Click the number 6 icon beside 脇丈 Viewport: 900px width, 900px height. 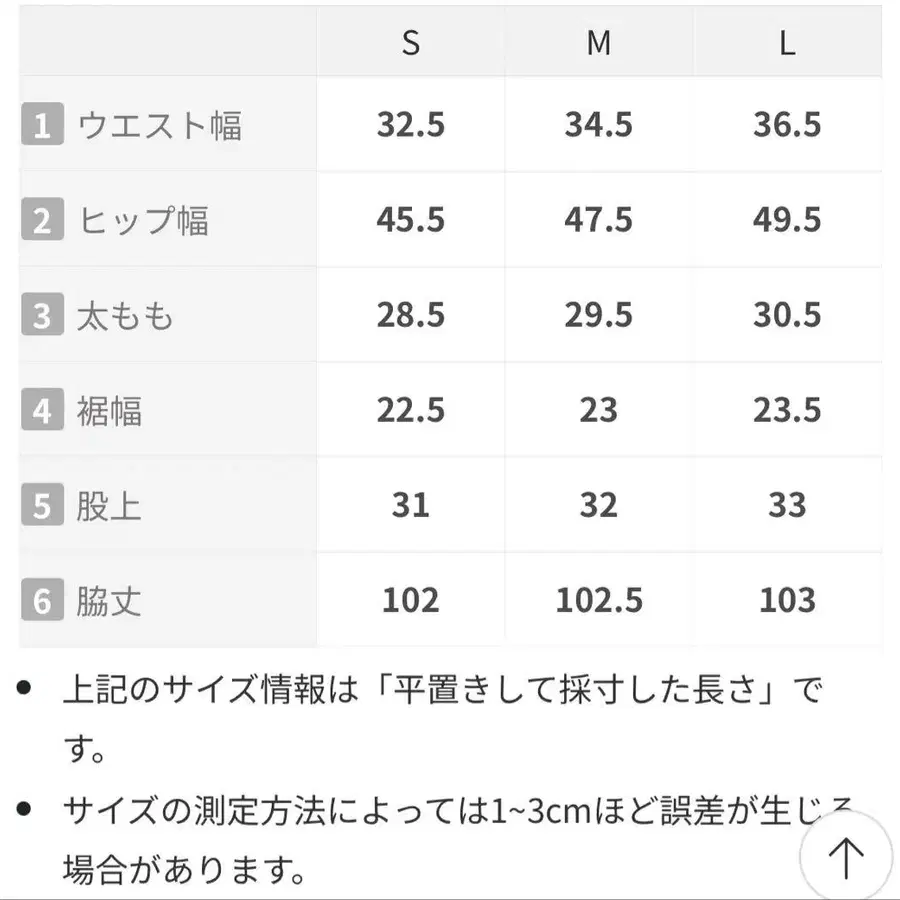tap(41, 600)
